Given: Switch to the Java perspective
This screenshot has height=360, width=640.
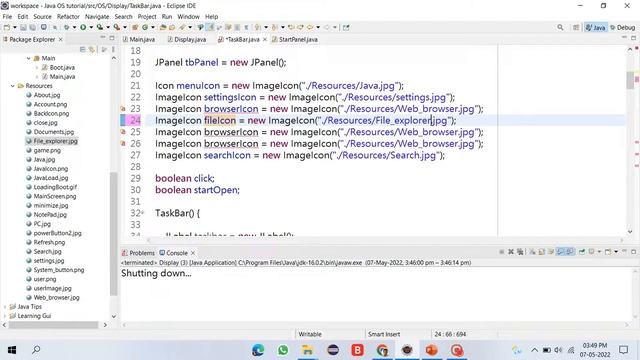Looking at the screenshot, I should (x=595, y=27).
